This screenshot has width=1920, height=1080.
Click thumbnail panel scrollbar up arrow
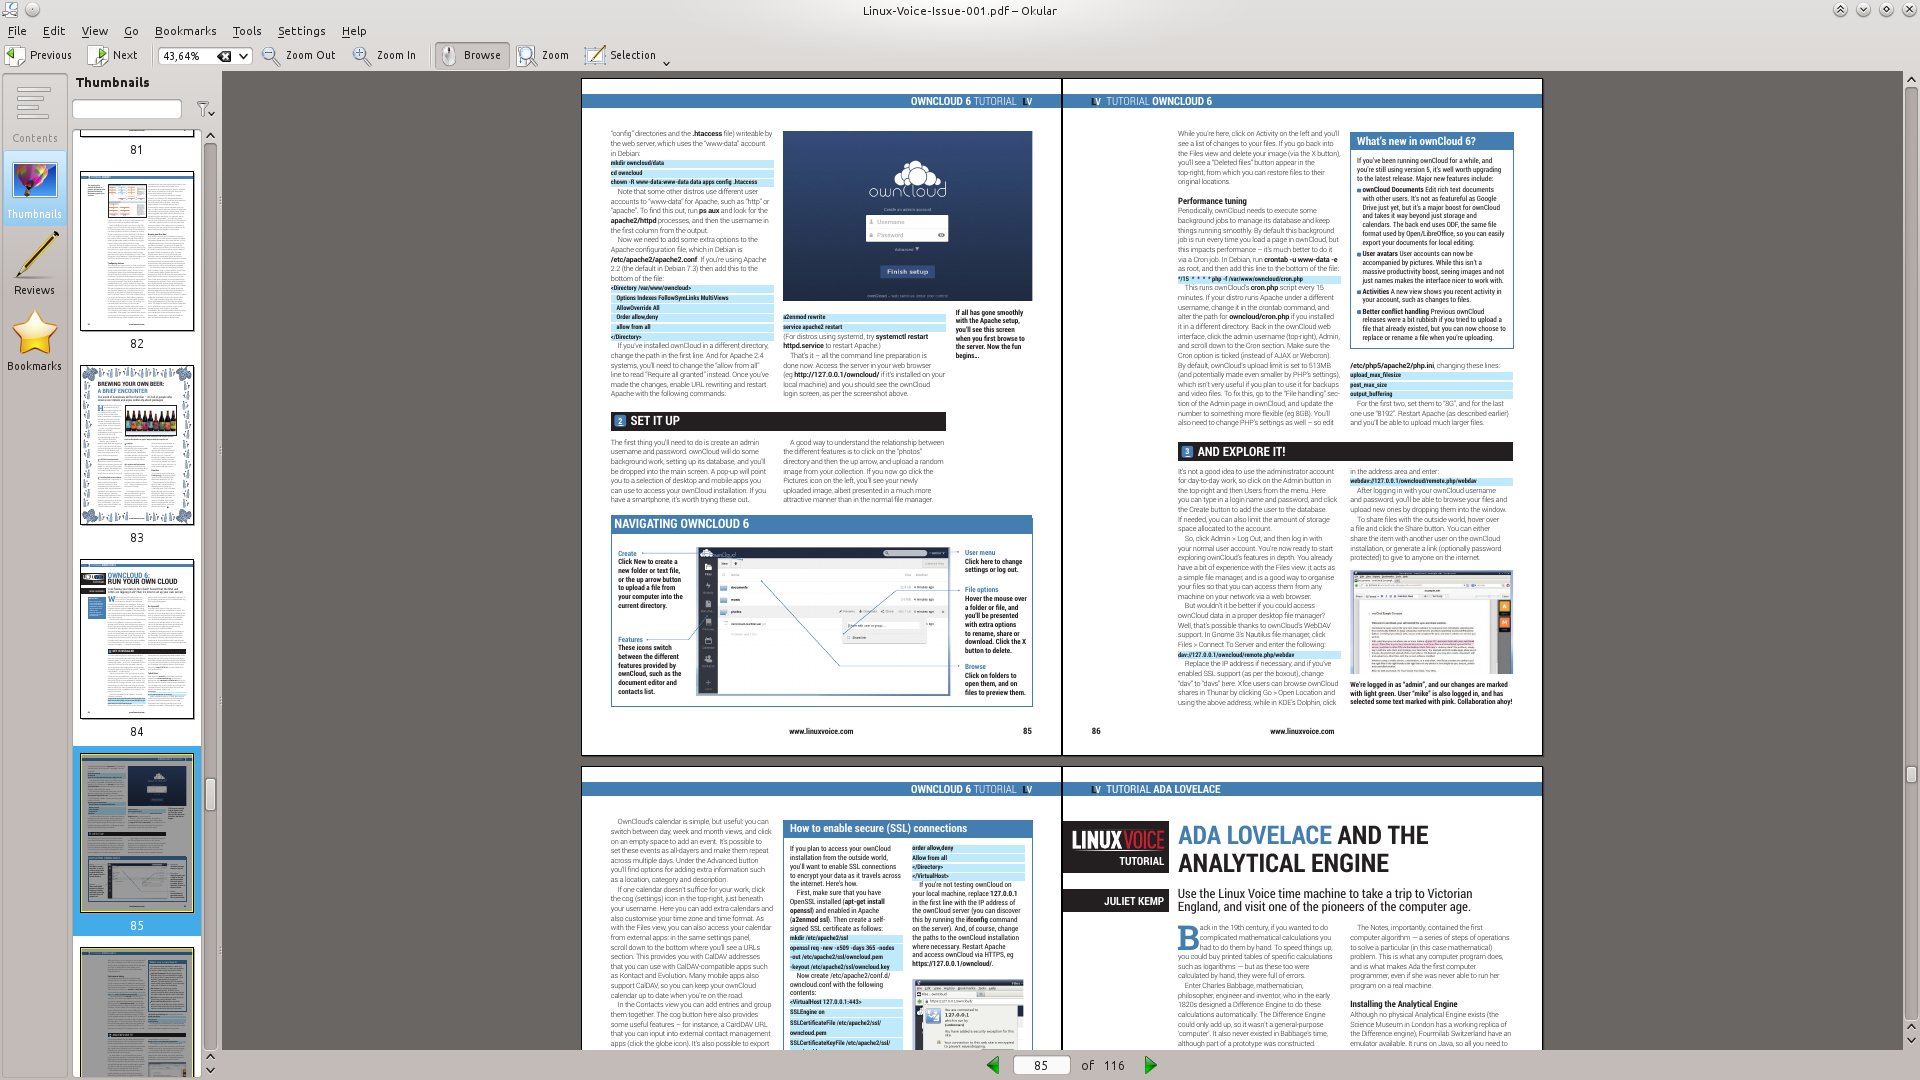(210, 135)
